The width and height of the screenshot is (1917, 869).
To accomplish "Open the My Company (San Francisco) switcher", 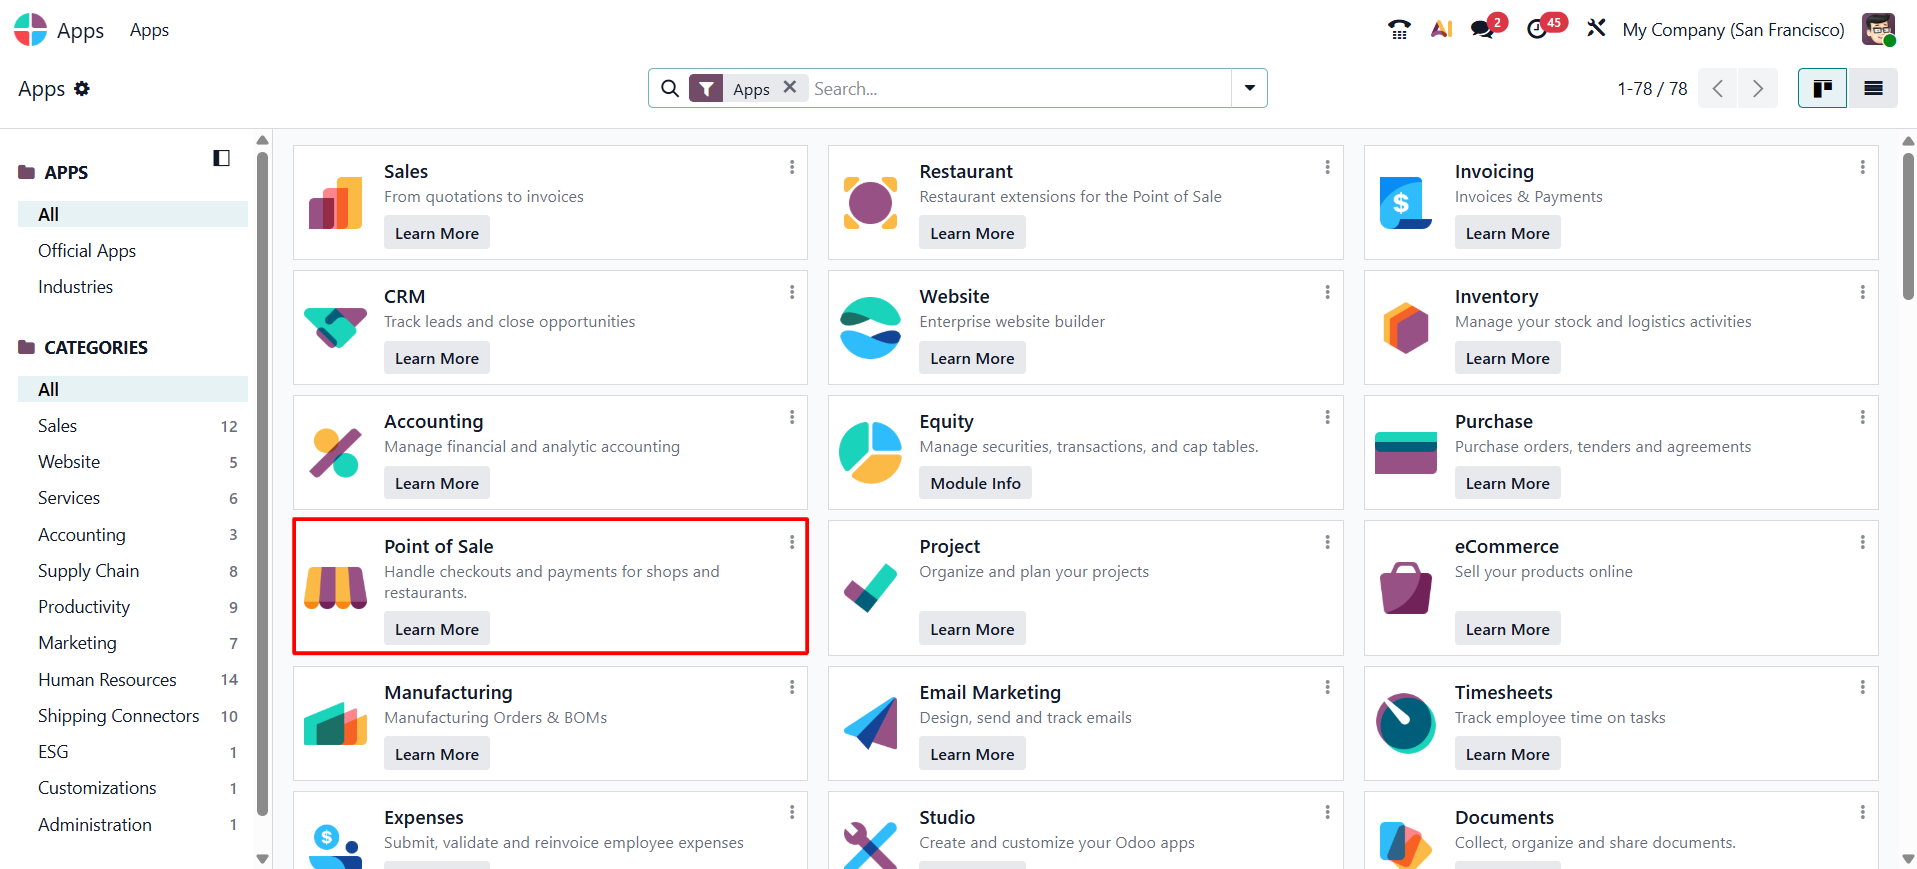I will pyautogui.click(x=1733, y=30).
